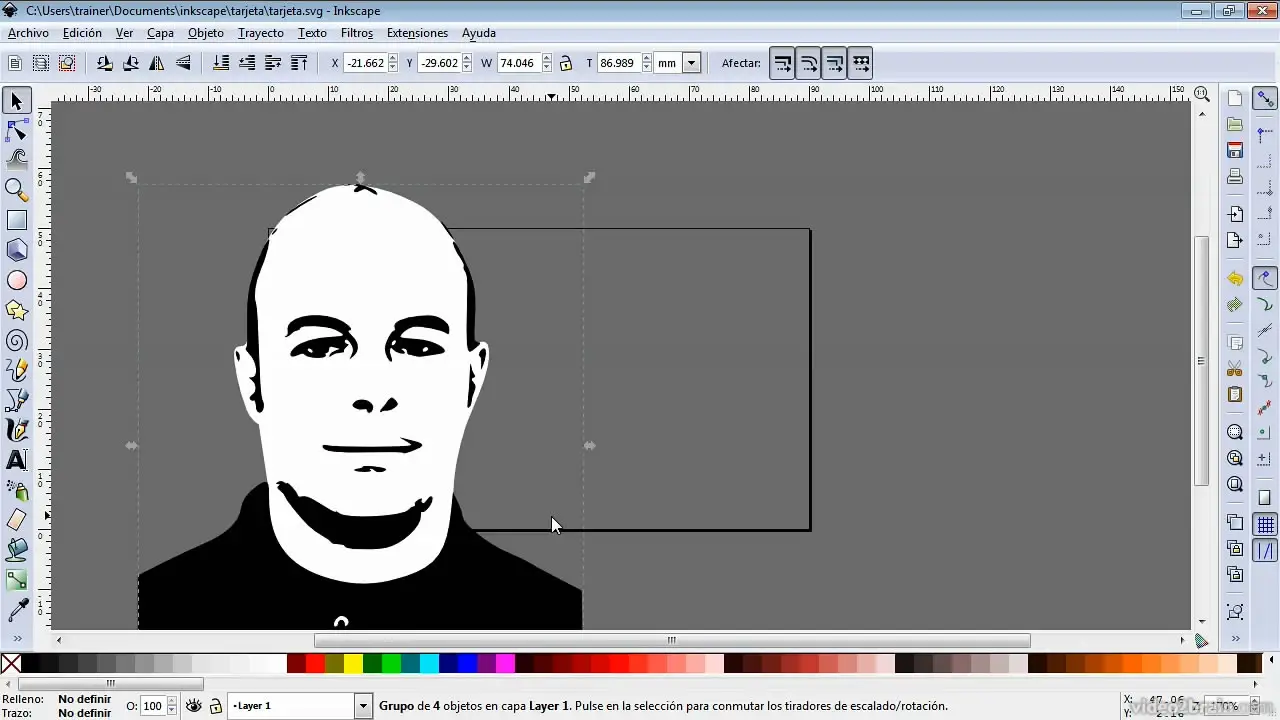Pick the Star polygon tool
1280x720 pixels.
click(x=17, y=311)
